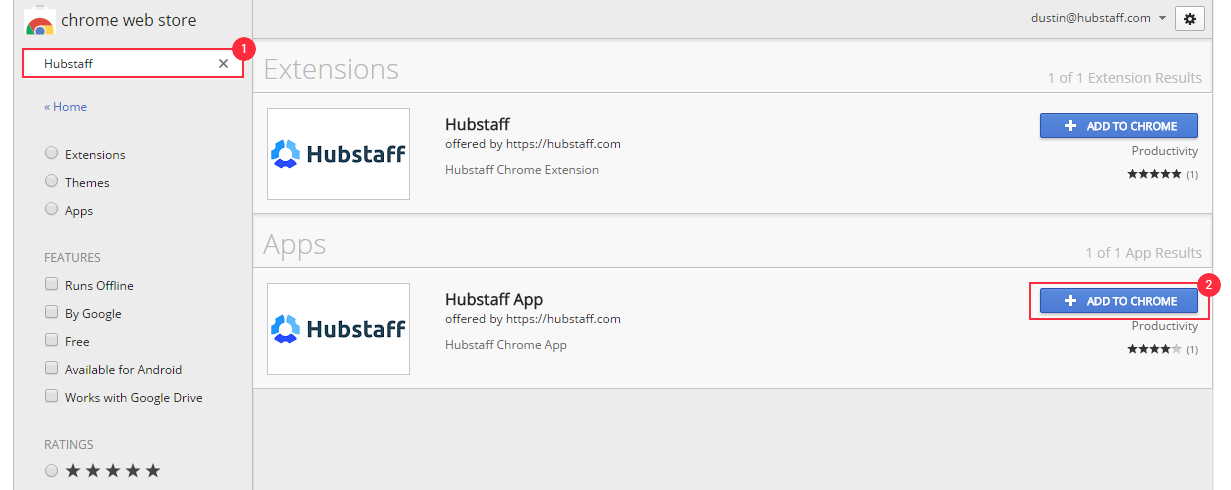This screenshot has height=490, width=1231.
Task: Click '1 of 1 Extension Results' text
Action: click(1125, 78)
